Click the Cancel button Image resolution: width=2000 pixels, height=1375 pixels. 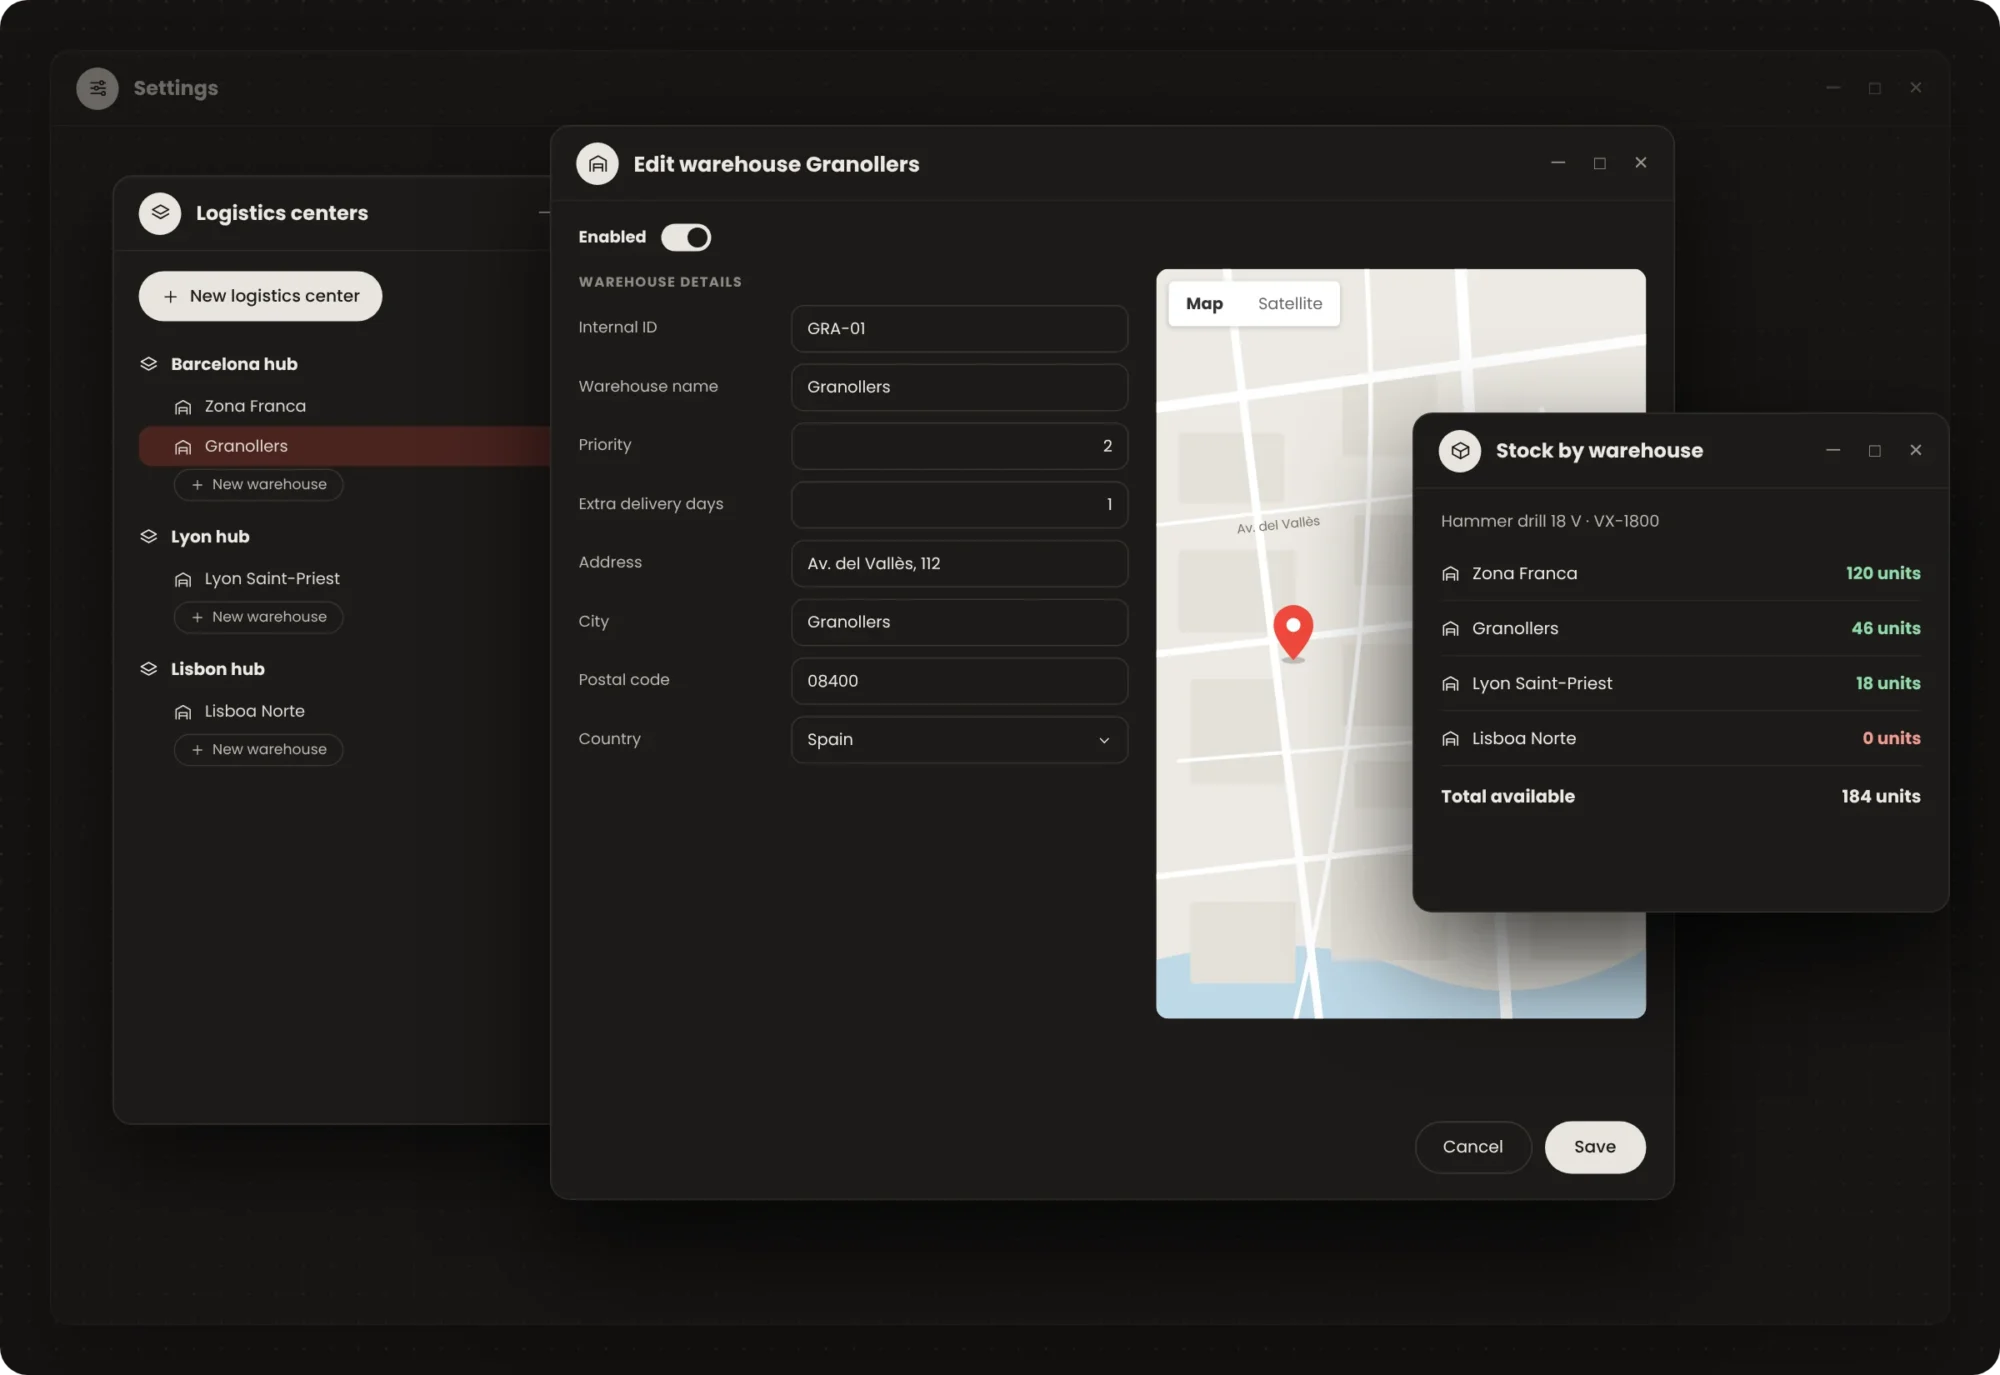[x=1472, y=1147]
